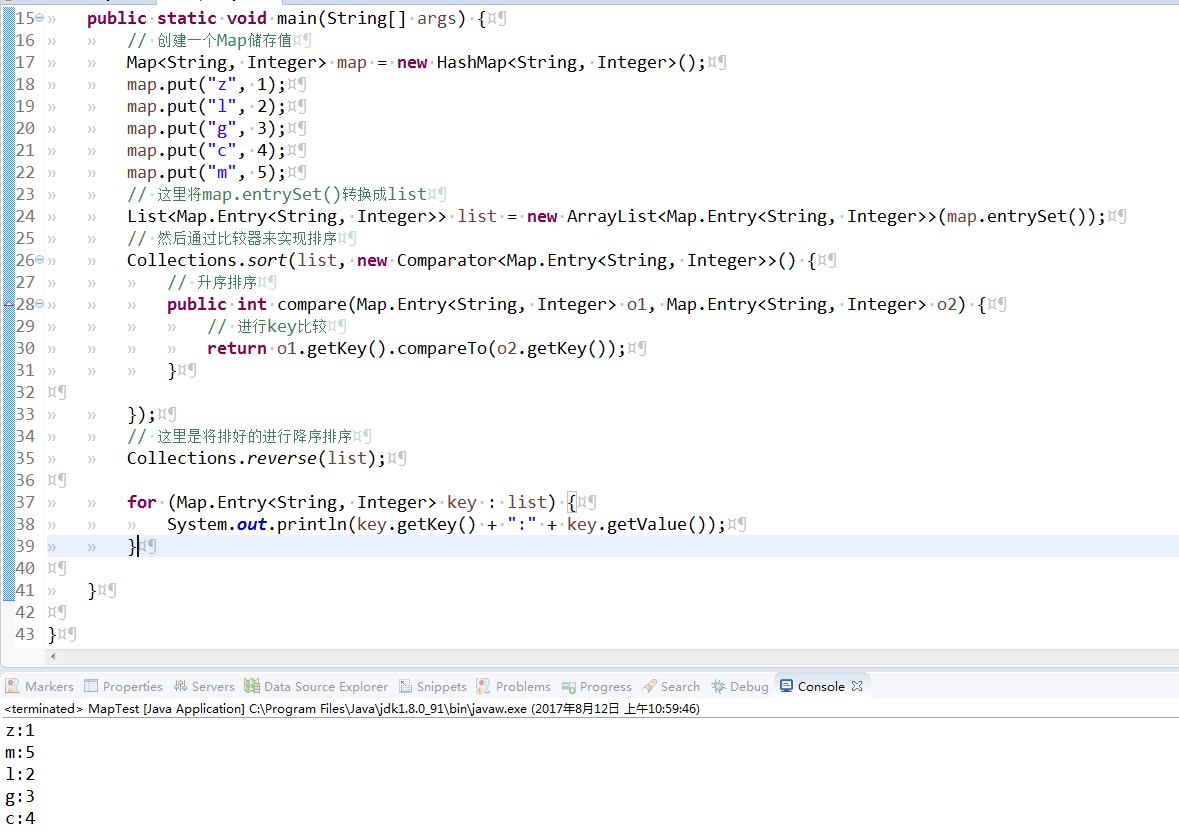This screenshot has width=1179, height=838.
Task: Select the Data Source Explorer tab
Action: pos(316,686)
